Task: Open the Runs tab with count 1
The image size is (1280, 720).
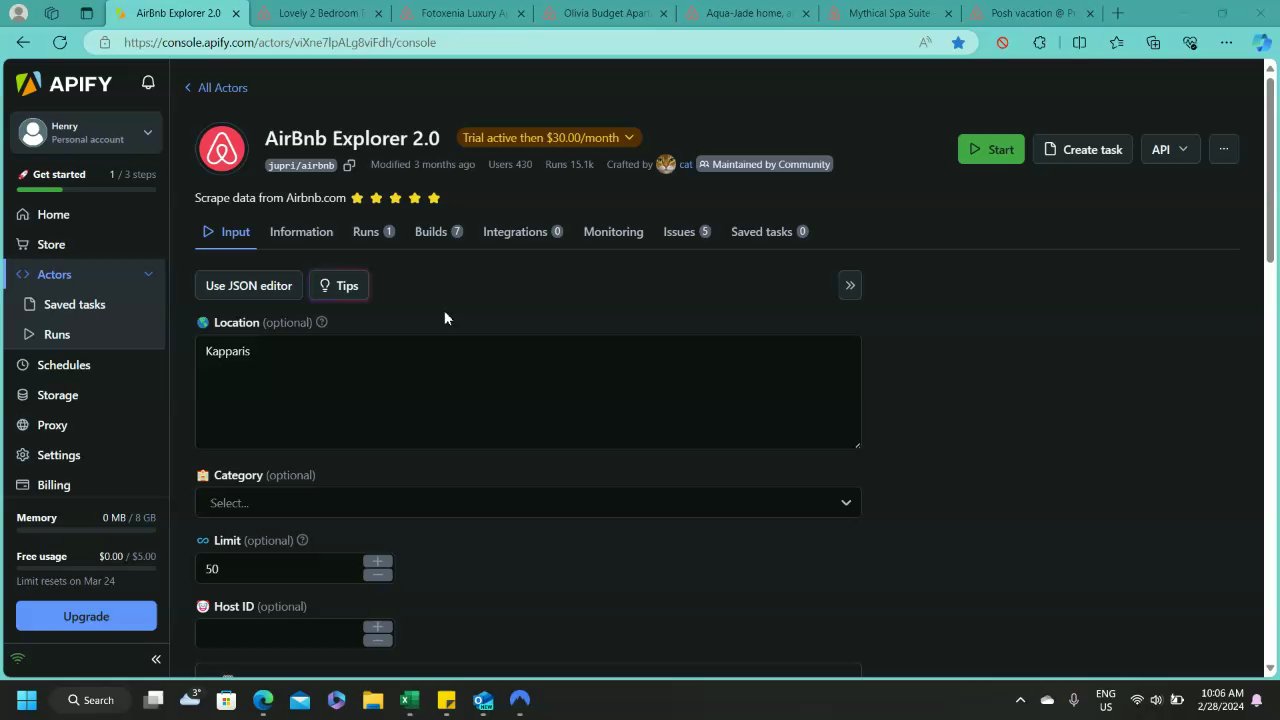Action: point(373,231)
